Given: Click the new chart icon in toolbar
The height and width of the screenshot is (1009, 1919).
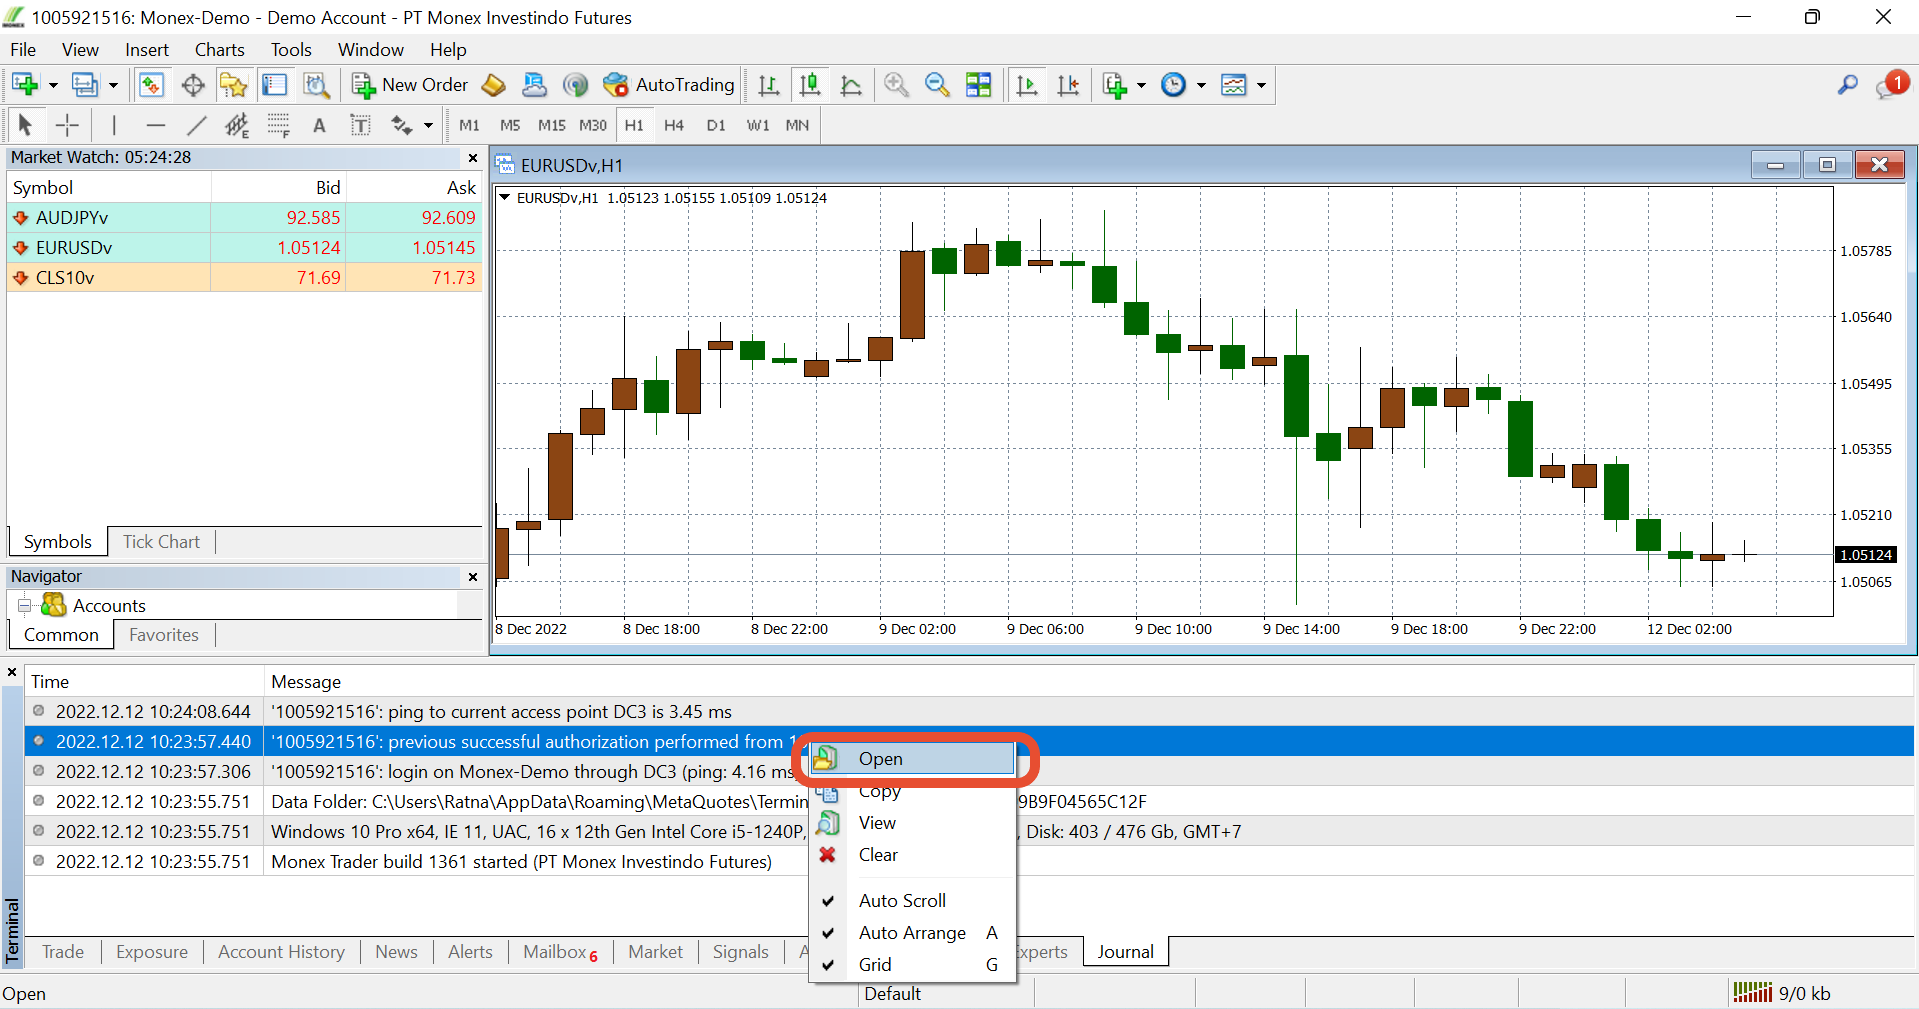Looking at the screenshot, I should 25,85.
